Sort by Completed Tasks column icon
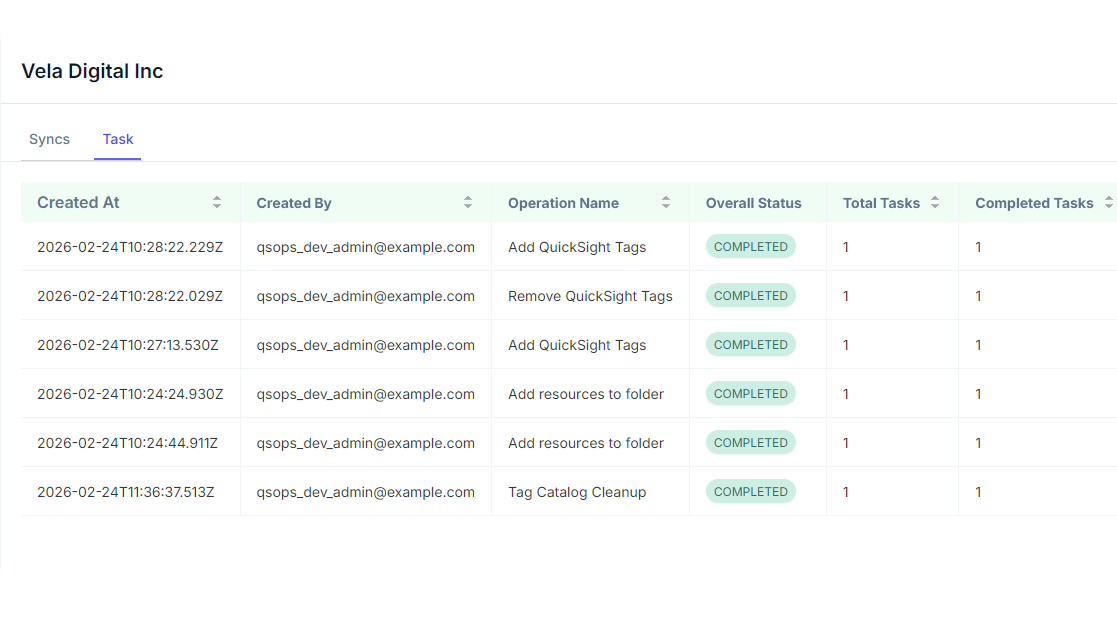Viewport: 1117px width, 620px height. [1109, 202]
